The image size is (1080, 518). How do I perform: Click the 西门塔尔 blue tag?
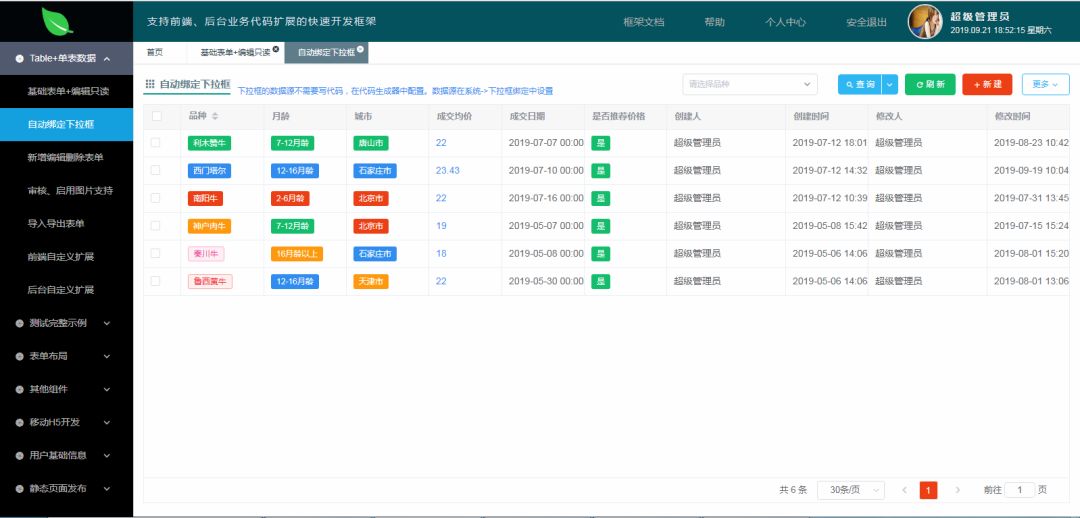pos(209,170)
